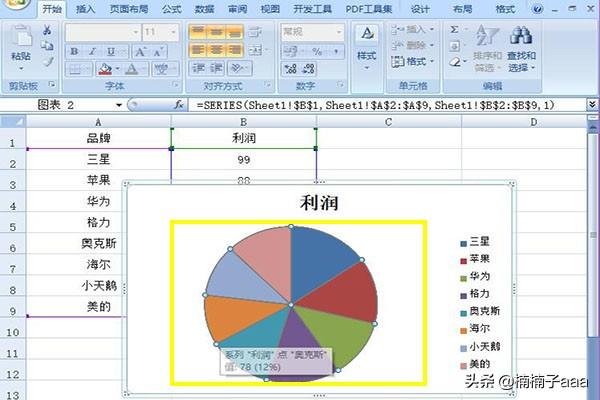
Task: Expand the formula bar with chevron
Action: click(x=592, y=104)
